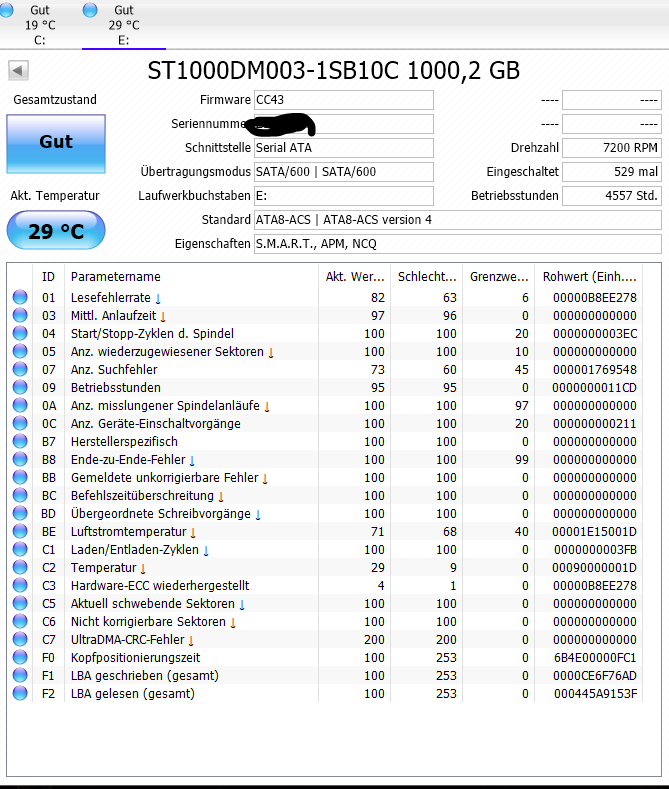The image size is (669, 789).
Task: Select the Lesefehlerrate parameter name
Action: [x=115, y=297]
